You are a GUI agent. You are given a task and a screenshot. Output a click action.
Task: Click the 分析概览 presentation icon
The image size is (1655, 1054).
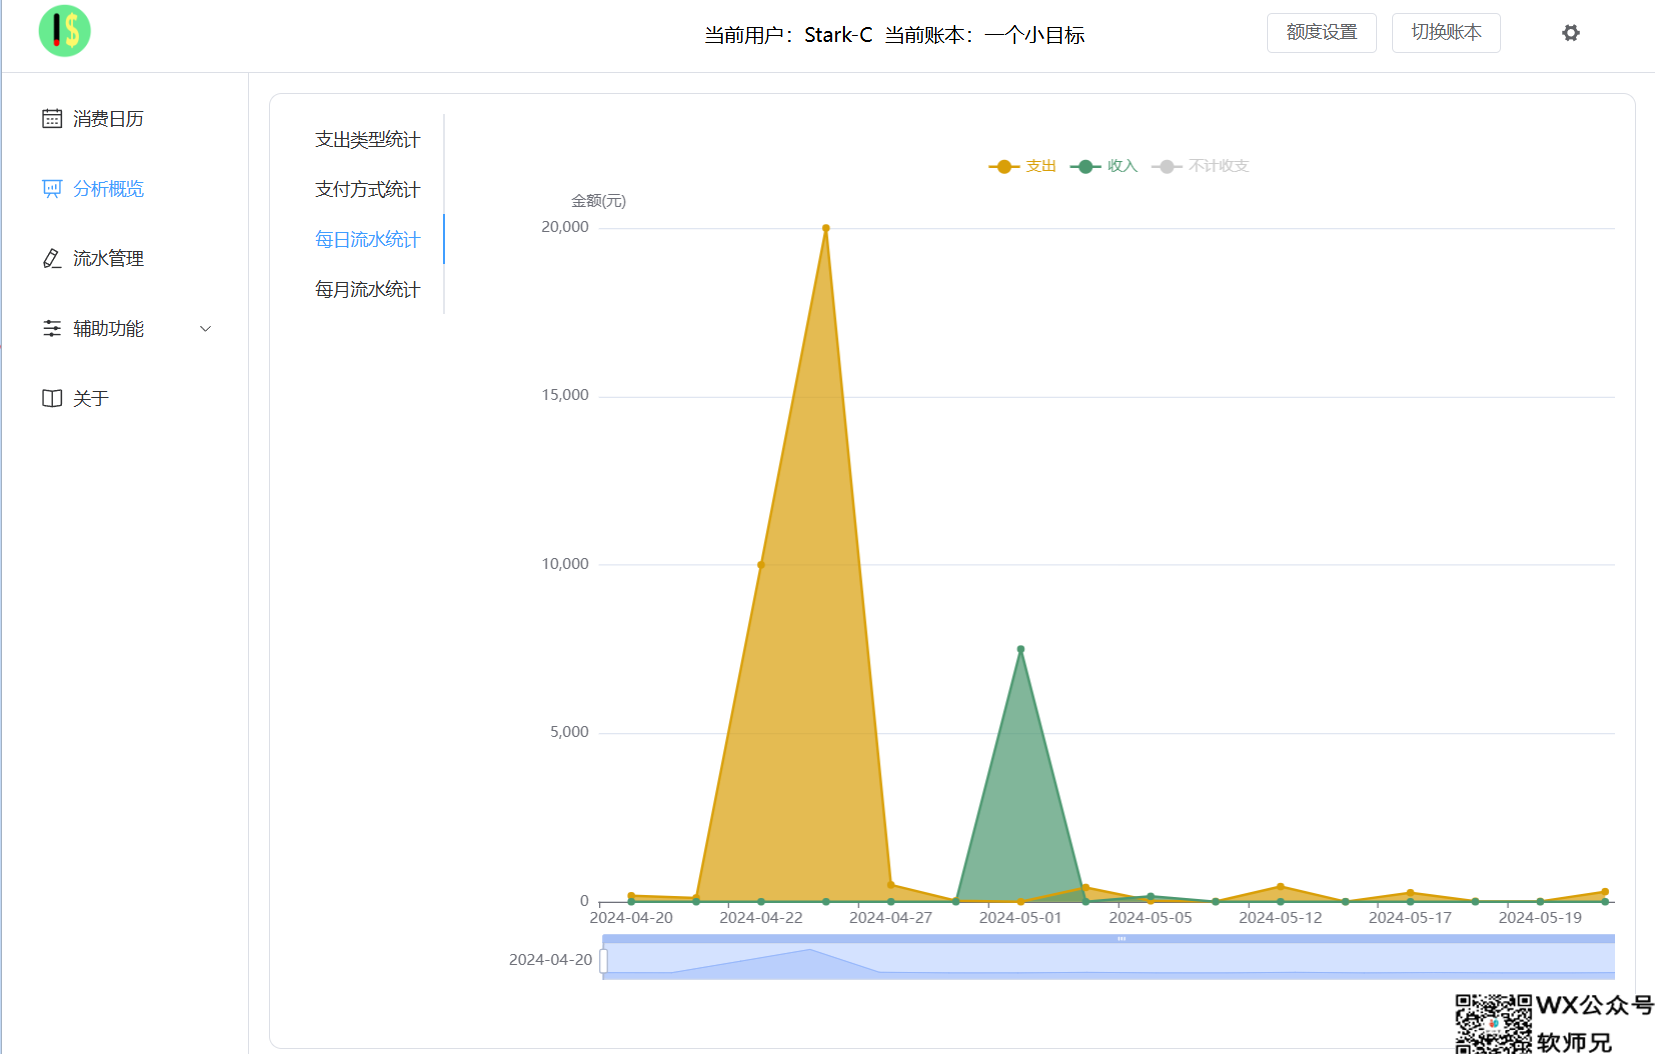52,189
